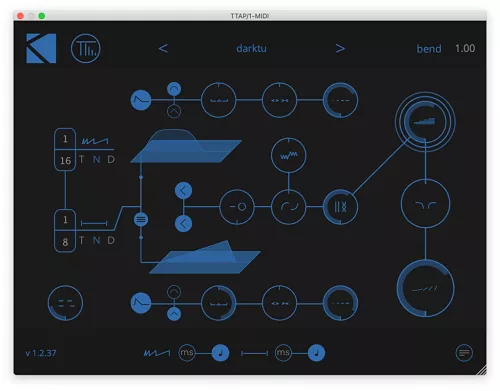Click the bend value field 1.00
The image size is (500, 391).
click(x=465, y=49)
